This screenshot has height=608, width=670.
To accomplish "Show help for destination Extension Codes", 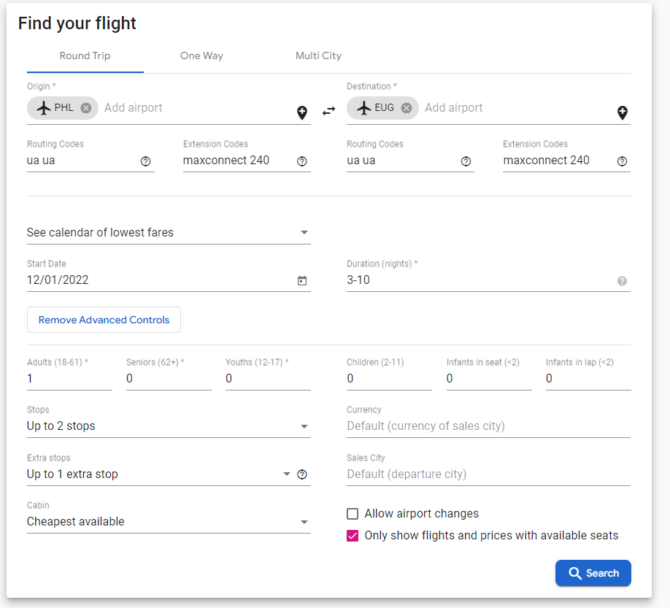I will pos(622,161).
